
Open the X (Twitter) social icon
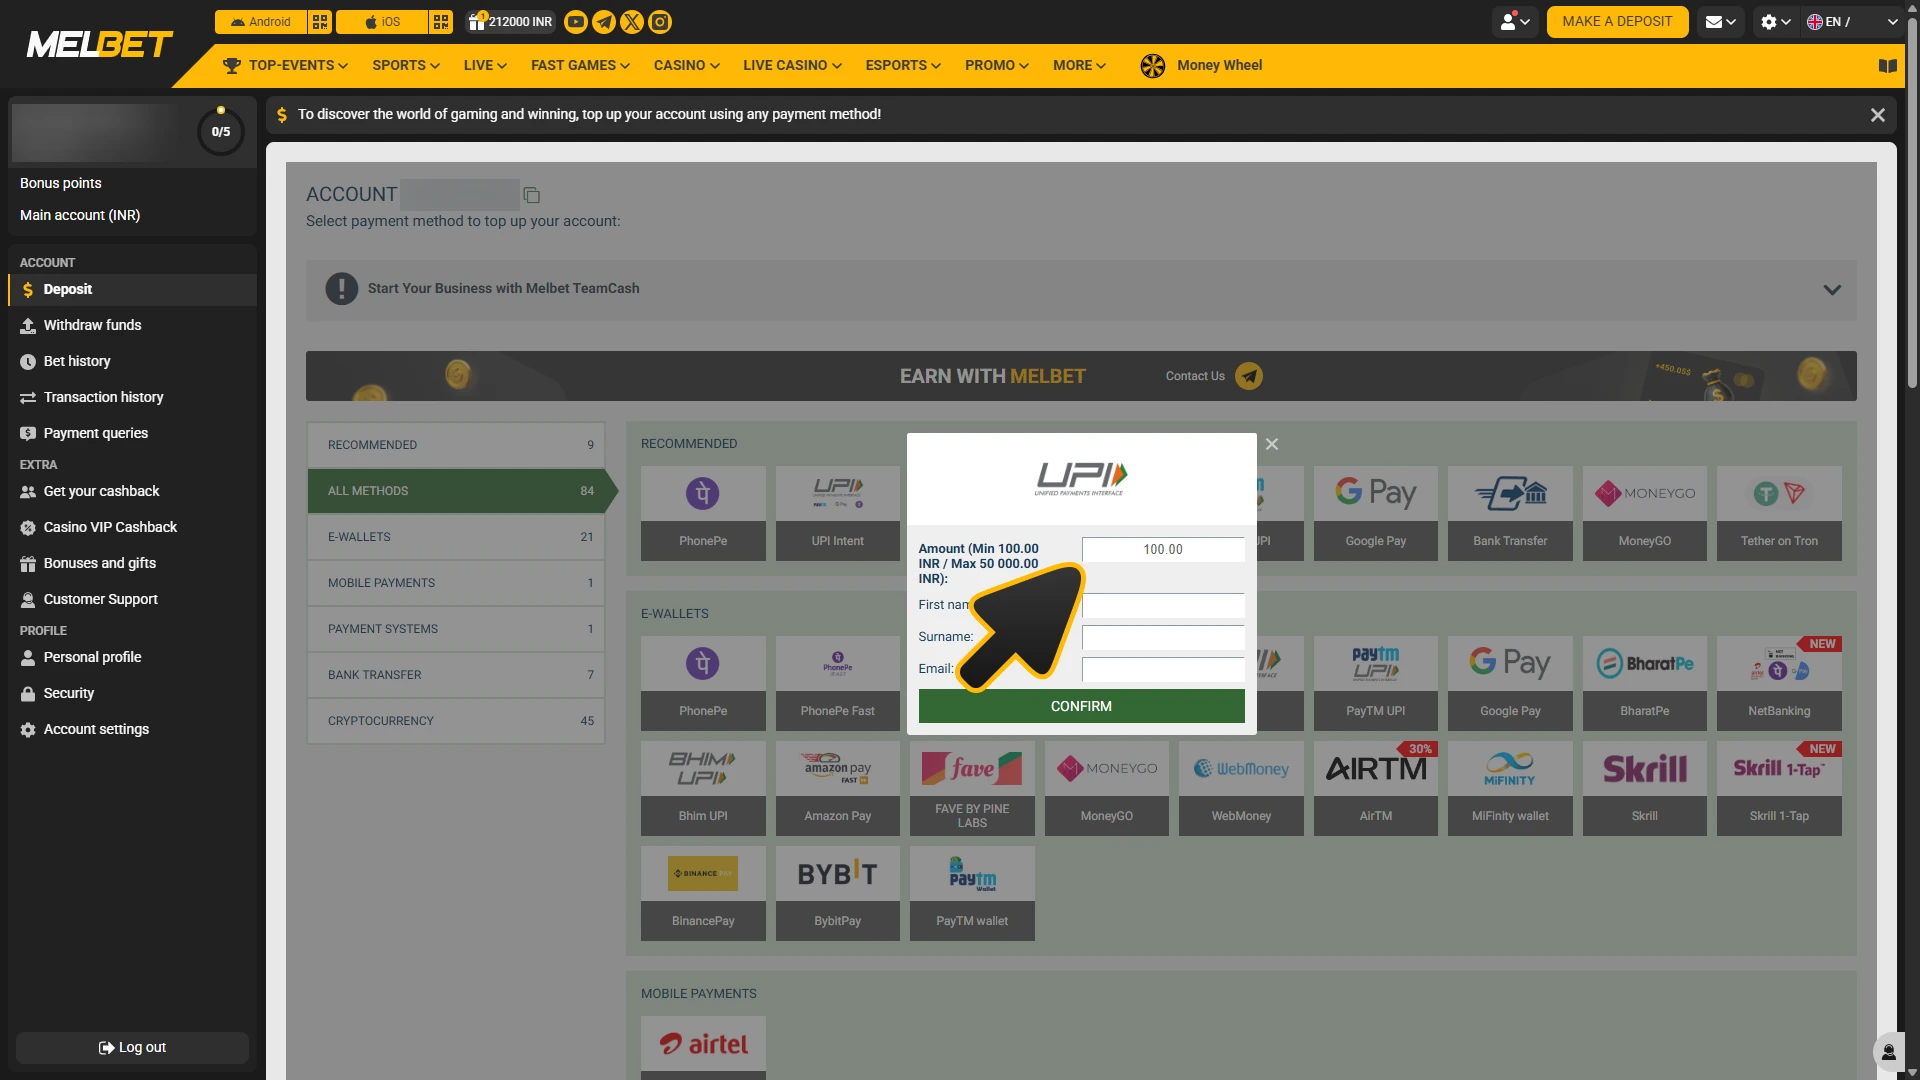coord(632,22)
